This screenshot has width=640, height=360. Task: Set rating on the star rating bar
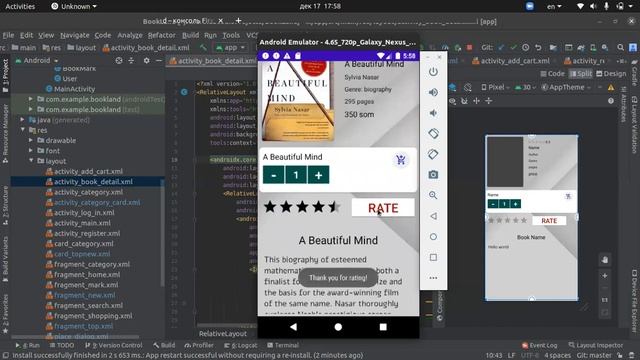(302, 207)
